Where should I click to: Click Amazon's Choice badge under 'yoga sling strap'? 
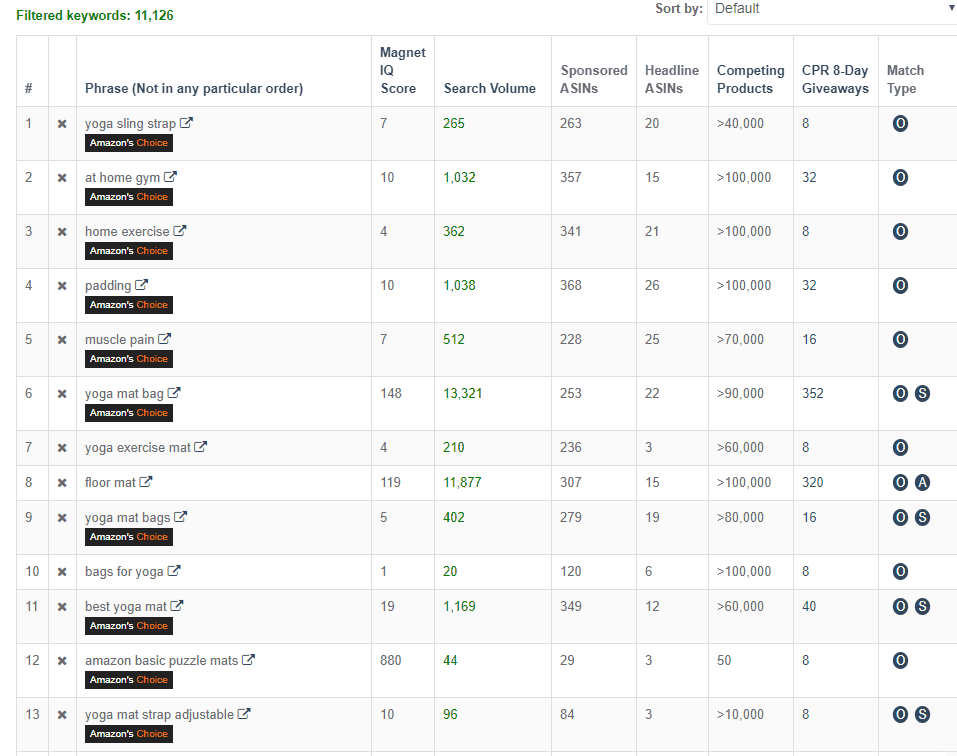click(x=129, y=143)
